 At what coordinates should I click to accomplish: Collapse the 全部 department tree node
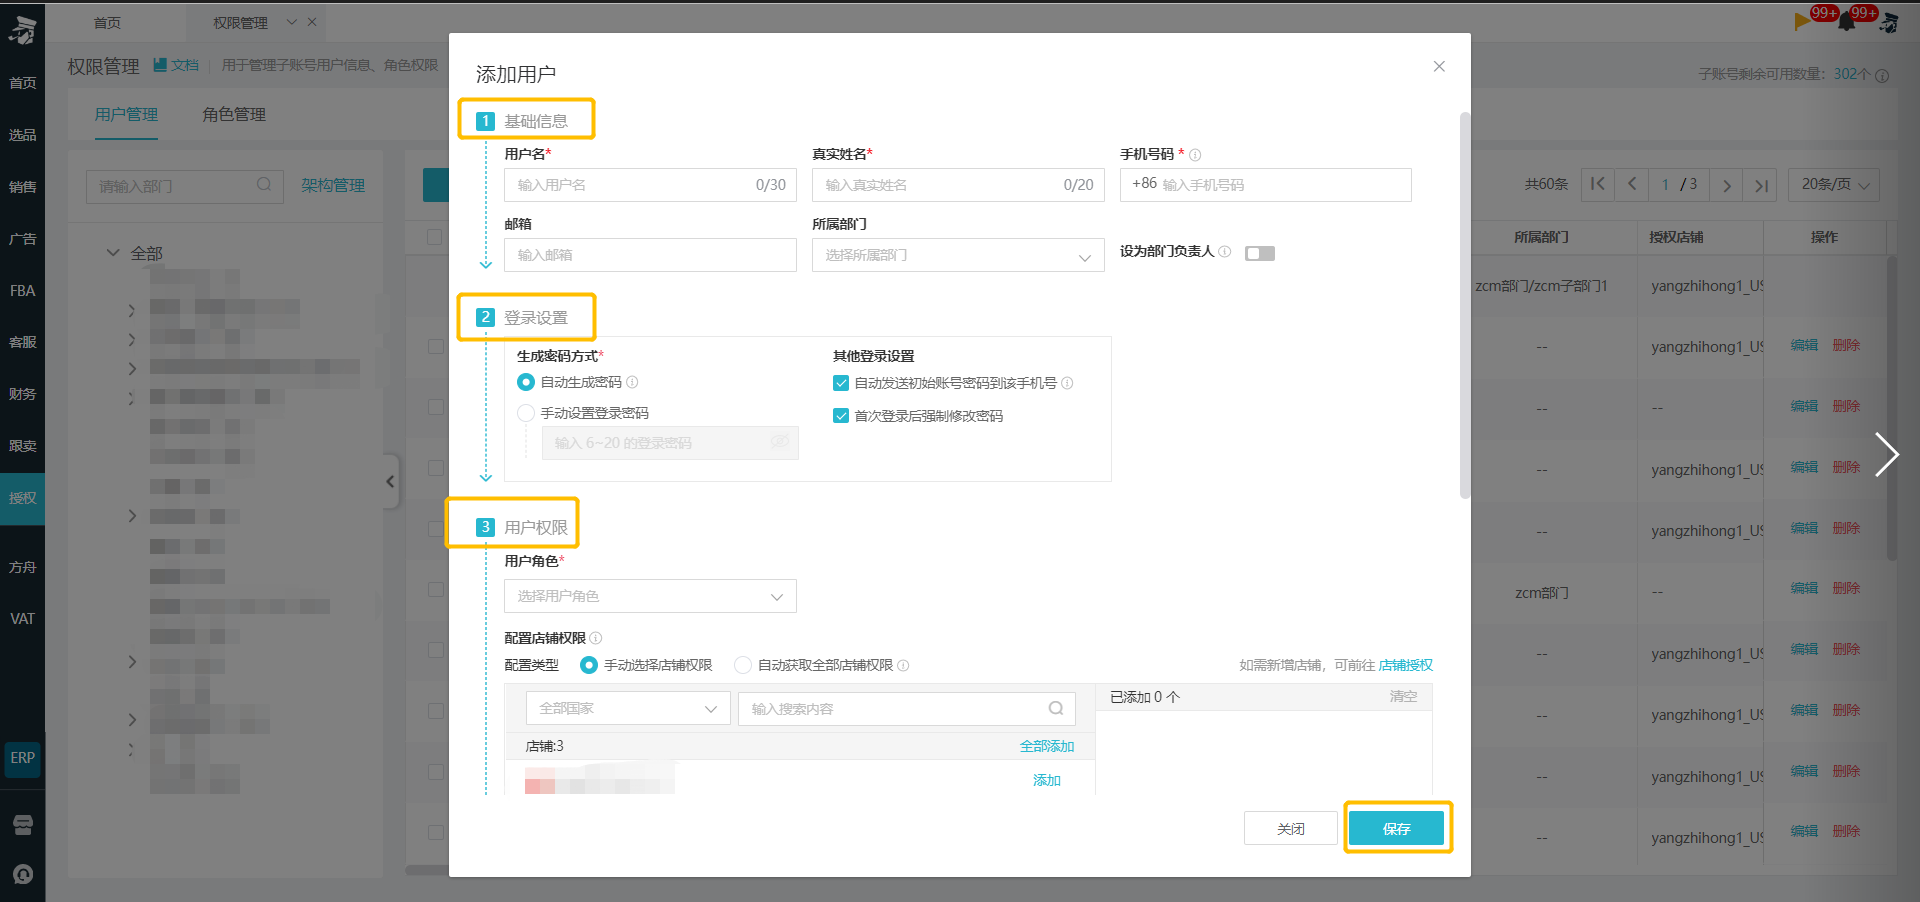(x=113, y=253)
